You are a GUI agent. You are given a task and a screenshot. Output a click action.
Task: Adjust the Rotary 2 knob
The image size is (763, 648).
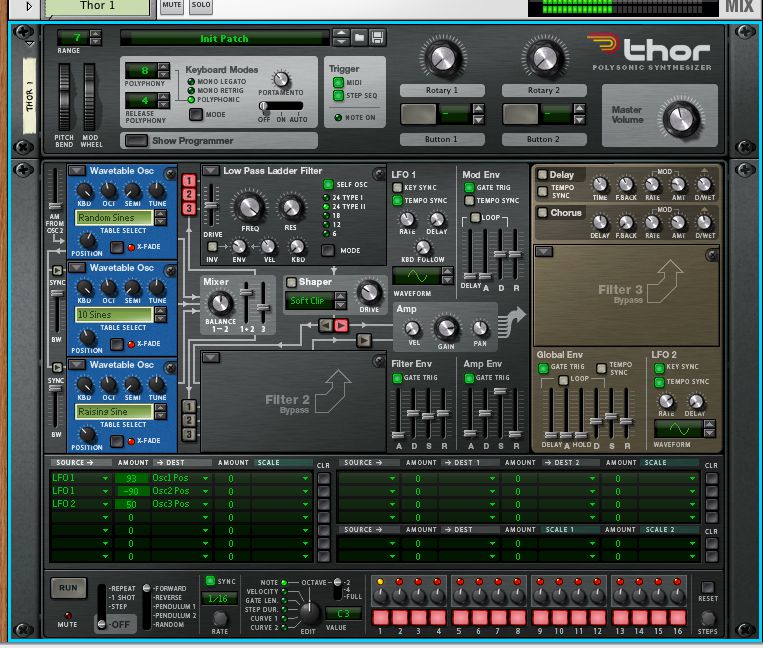[x=545, y=58]
